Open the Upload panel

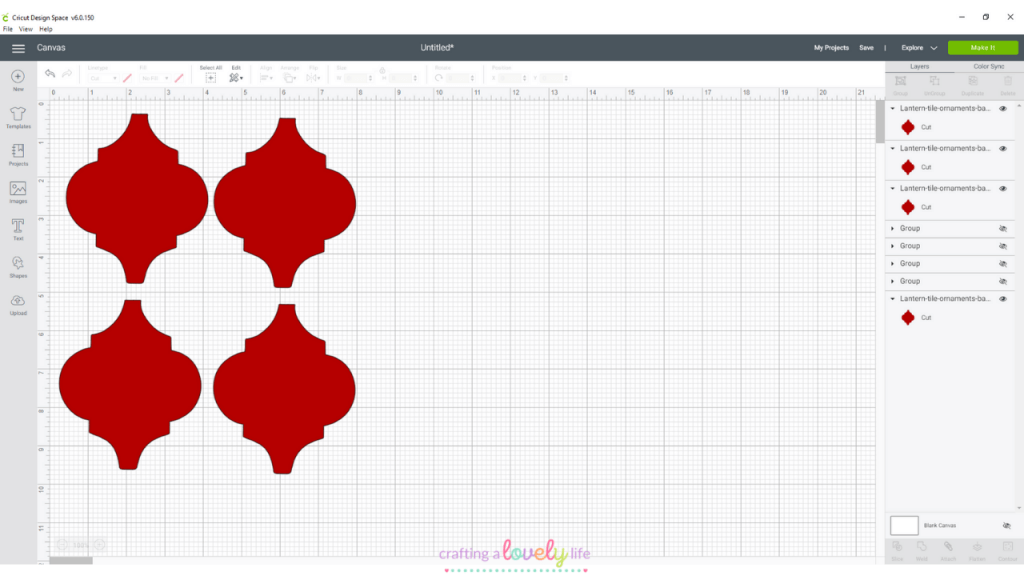(x=18, y=303)
